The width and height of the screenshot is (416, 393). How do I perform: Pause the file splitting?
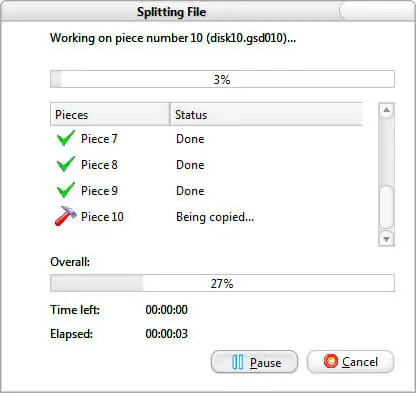tap(254, 362)
